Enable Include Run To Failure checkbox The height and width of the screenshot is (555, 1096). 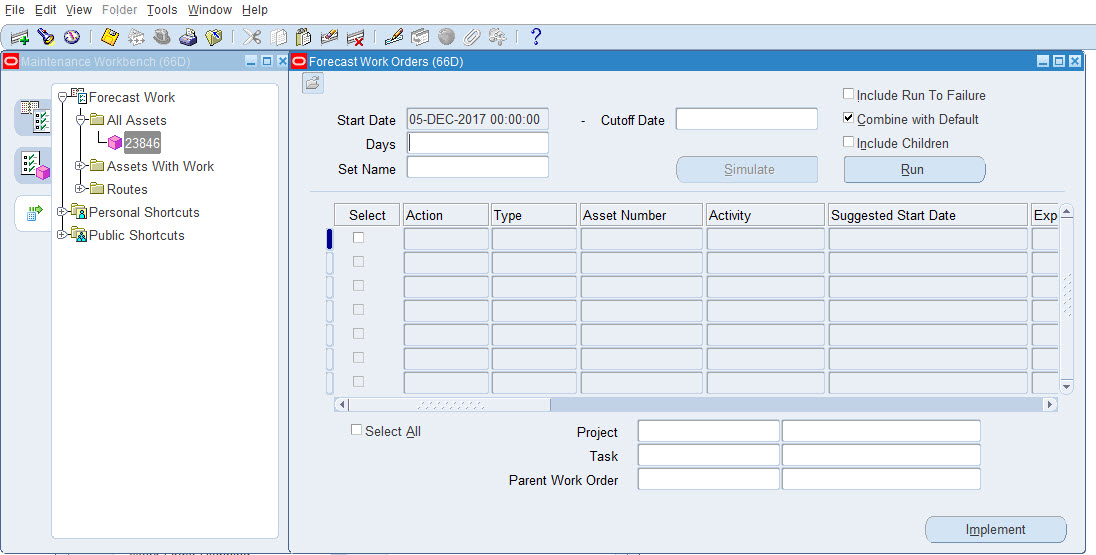click(x=849, y=94)
